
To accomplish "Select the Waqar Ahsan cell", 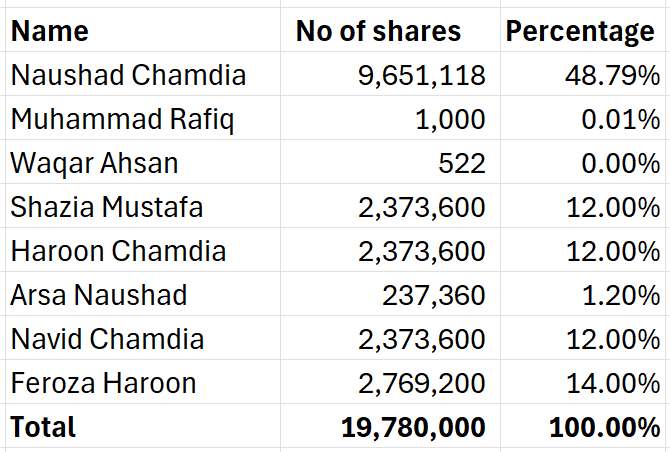I will (97, 163).
